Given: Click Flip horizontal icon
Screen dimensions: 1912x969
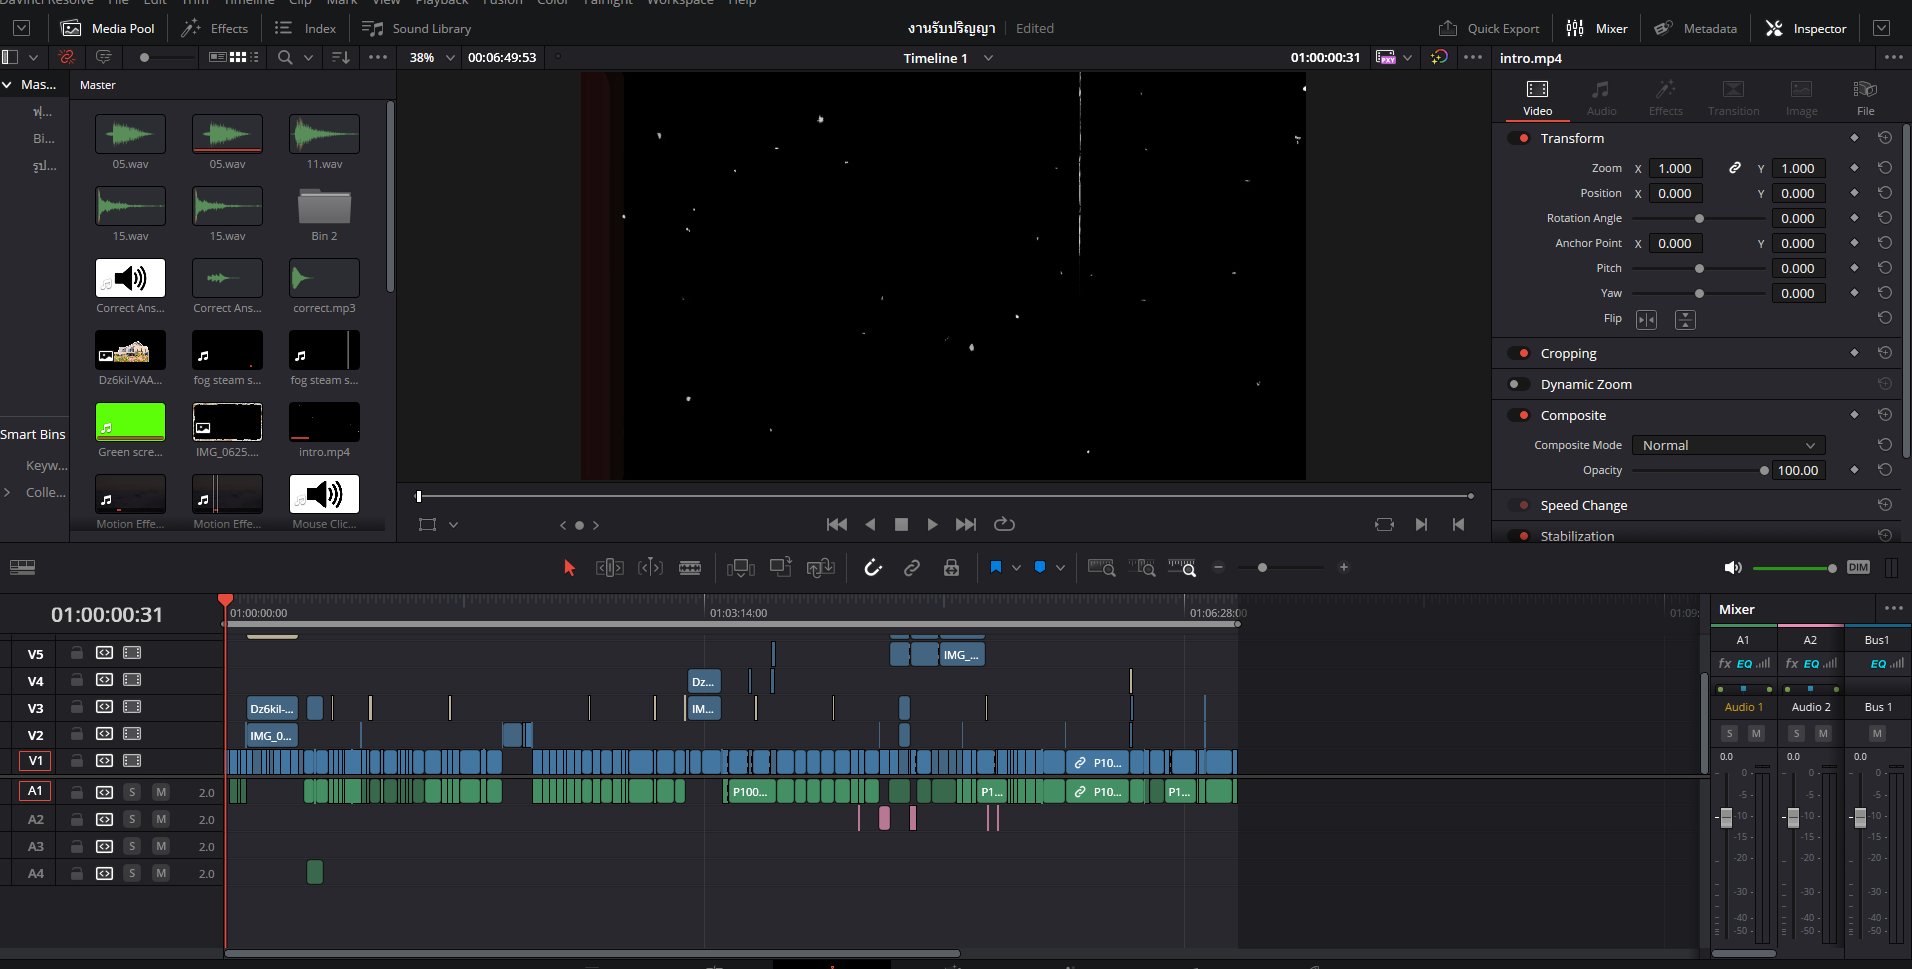Looking at the screenshot, I should pos(1646,319).
